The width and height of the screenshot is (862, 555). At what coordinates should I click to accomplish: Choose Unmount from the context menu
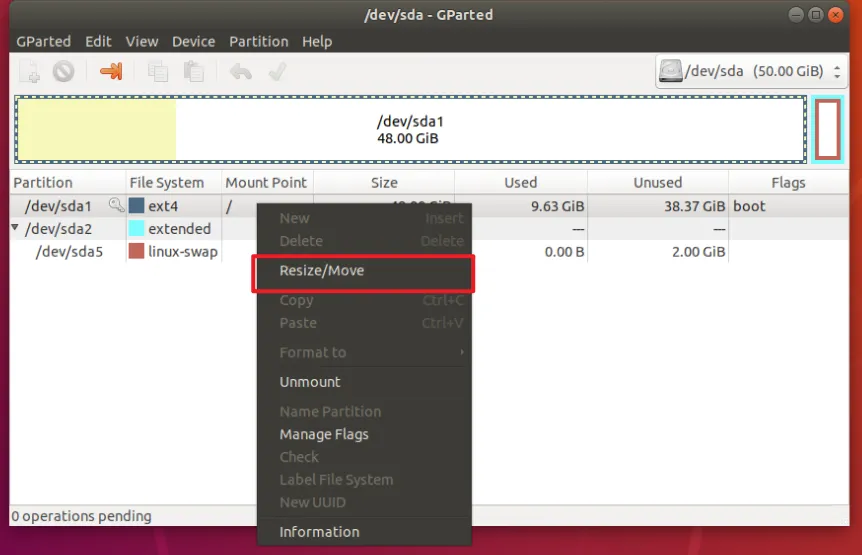tap(364, 382)
